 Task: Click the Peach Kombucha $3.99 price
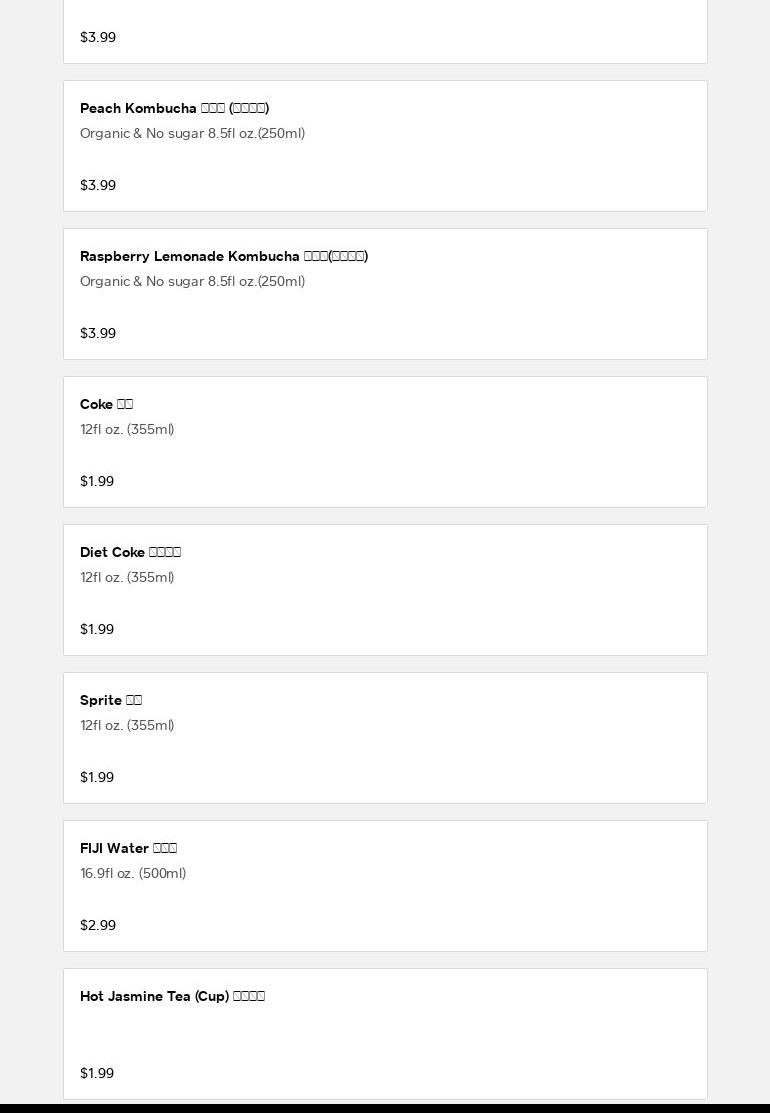pyautogui.click(x=98, y=185)
